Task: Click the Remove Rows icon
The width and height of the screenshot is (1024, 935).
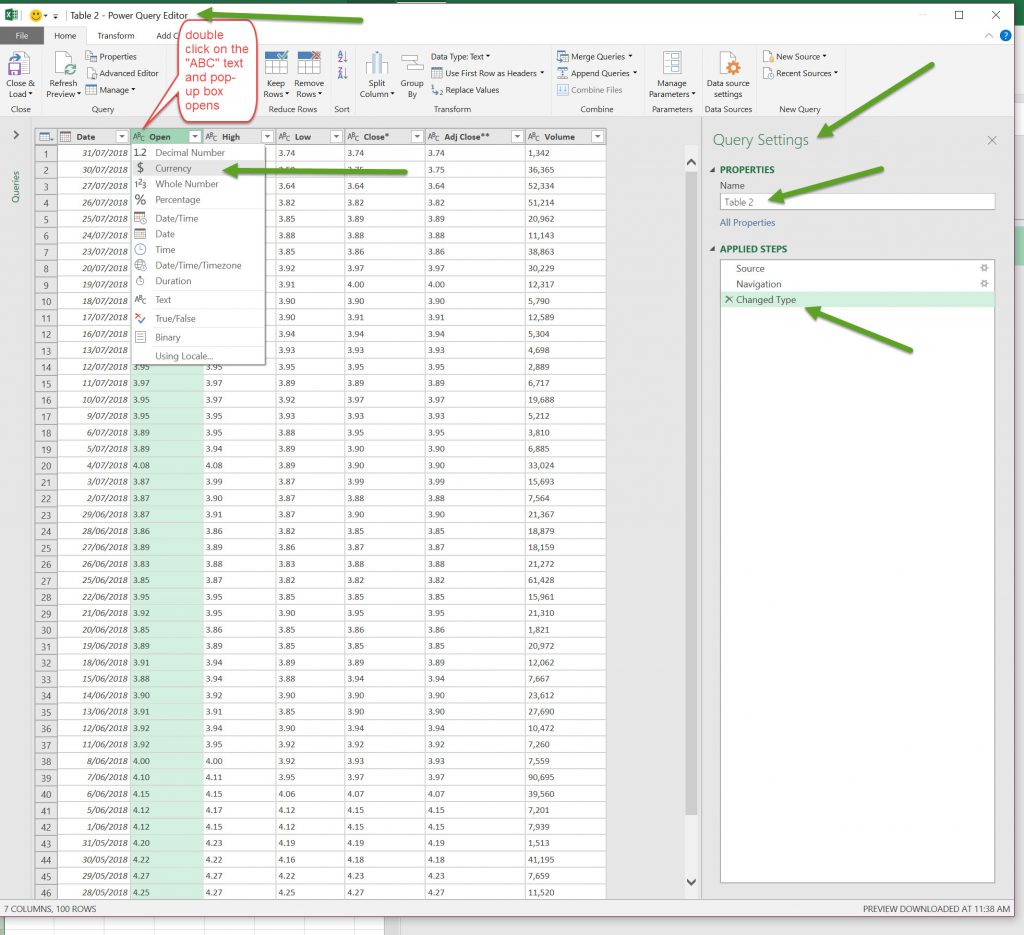Action: (309, 66)
